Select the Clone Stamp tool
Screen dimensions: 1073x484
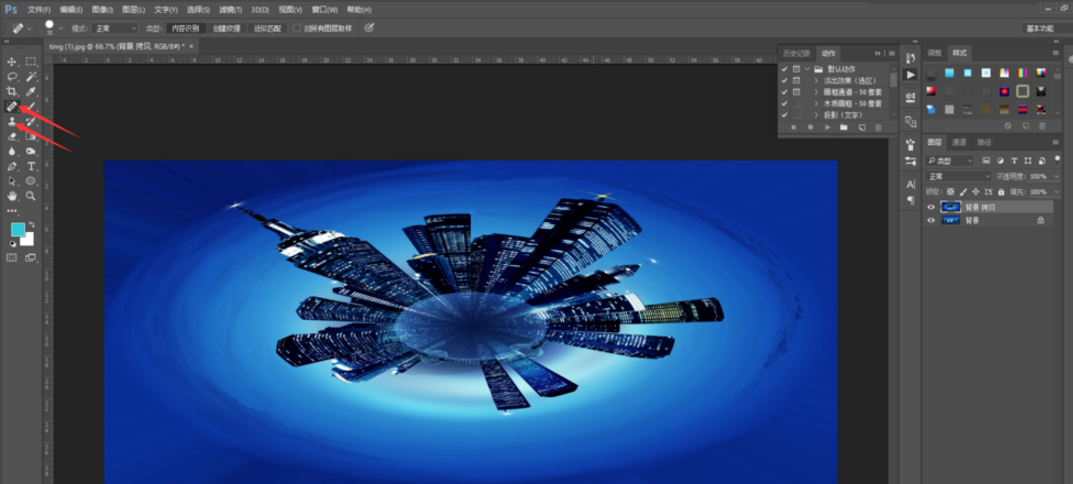12,121
